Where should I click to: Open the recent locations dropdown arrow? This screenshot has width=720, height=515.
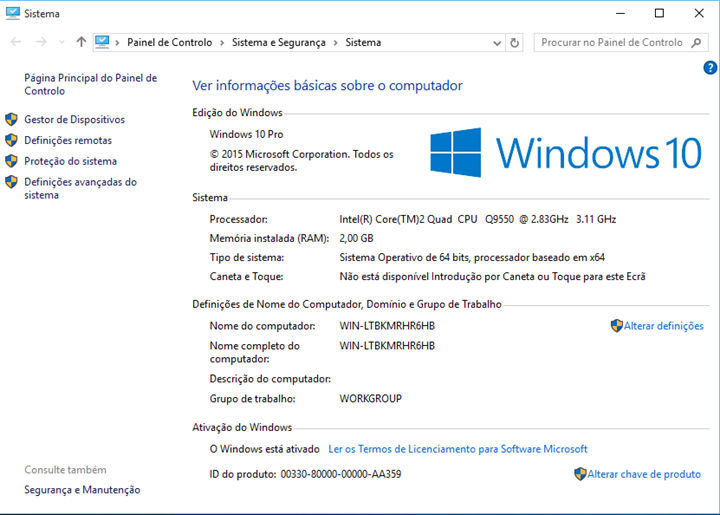point(62,43)
